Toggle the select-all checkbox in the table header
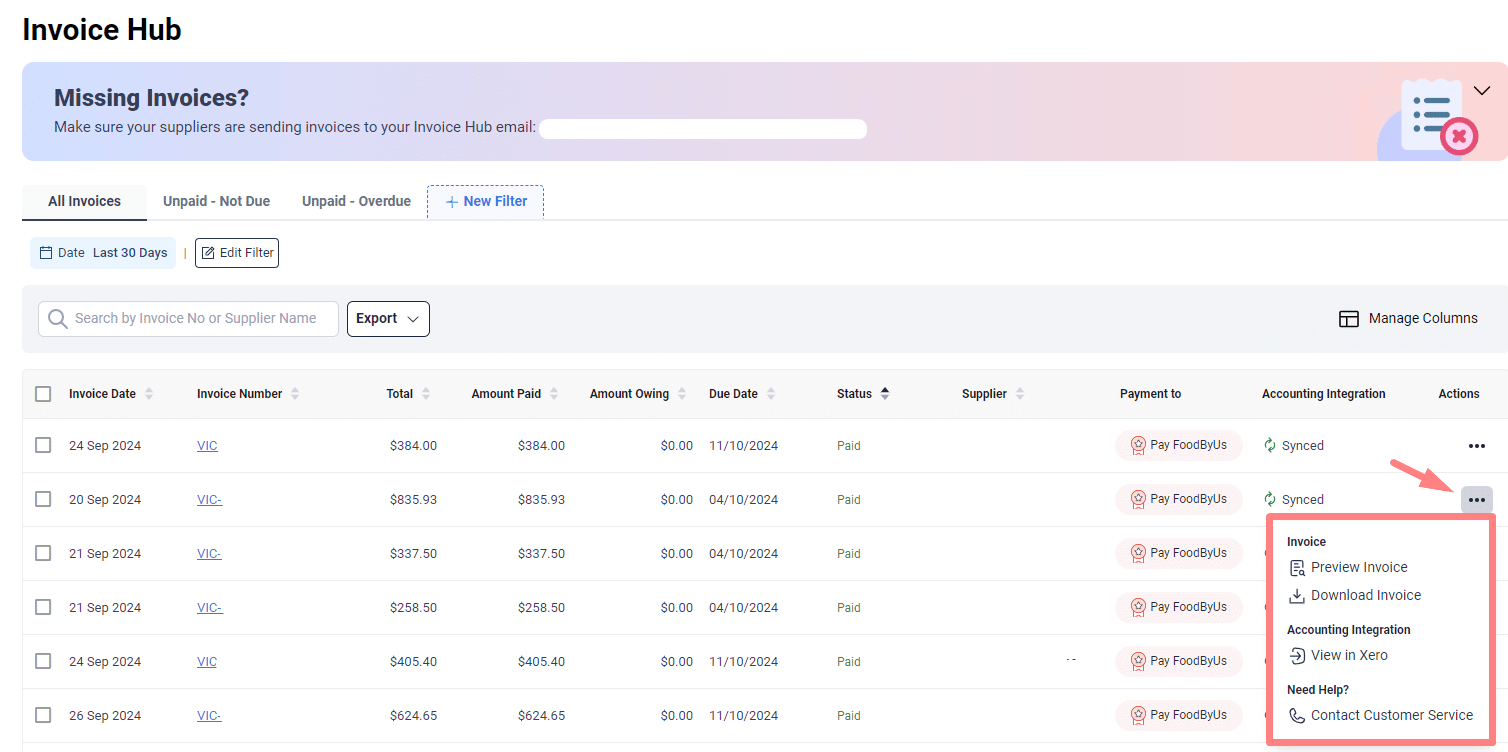The height and width of the screenshot is (752, 1508). click(43, 393)
